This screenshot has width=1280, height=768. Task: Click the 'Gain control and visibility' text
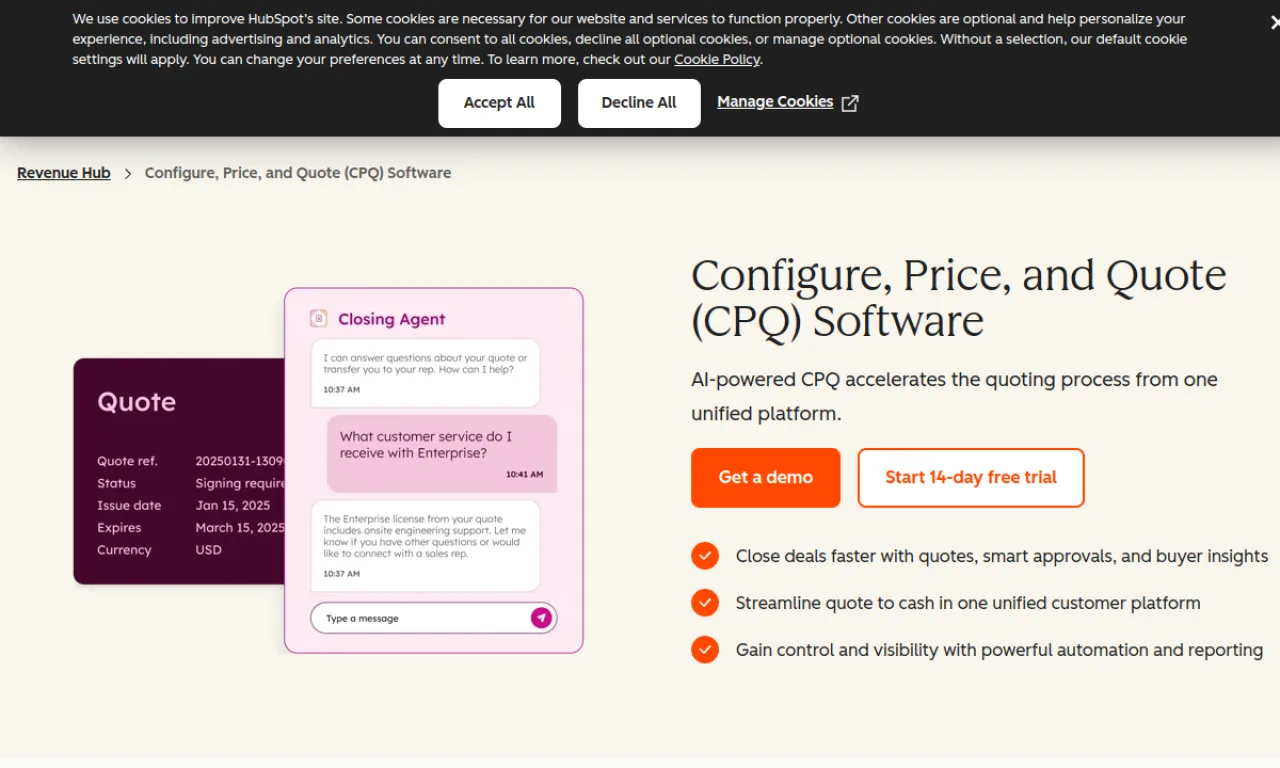point(999,650)
